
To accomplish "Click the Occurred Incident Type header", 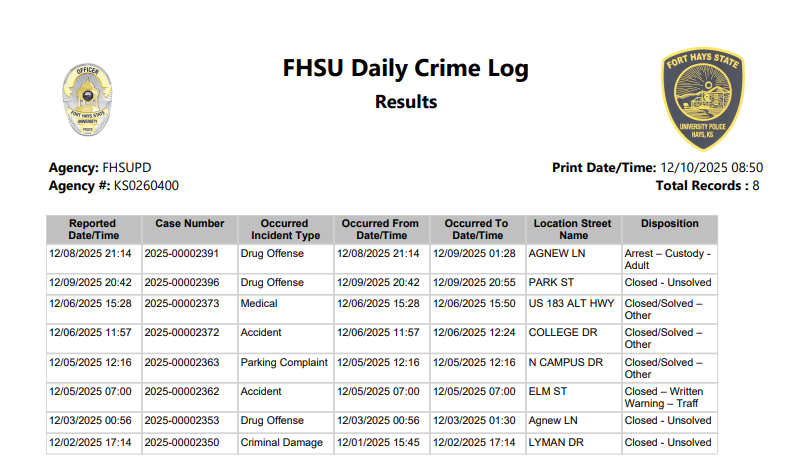I will click(x=284, y=229).
